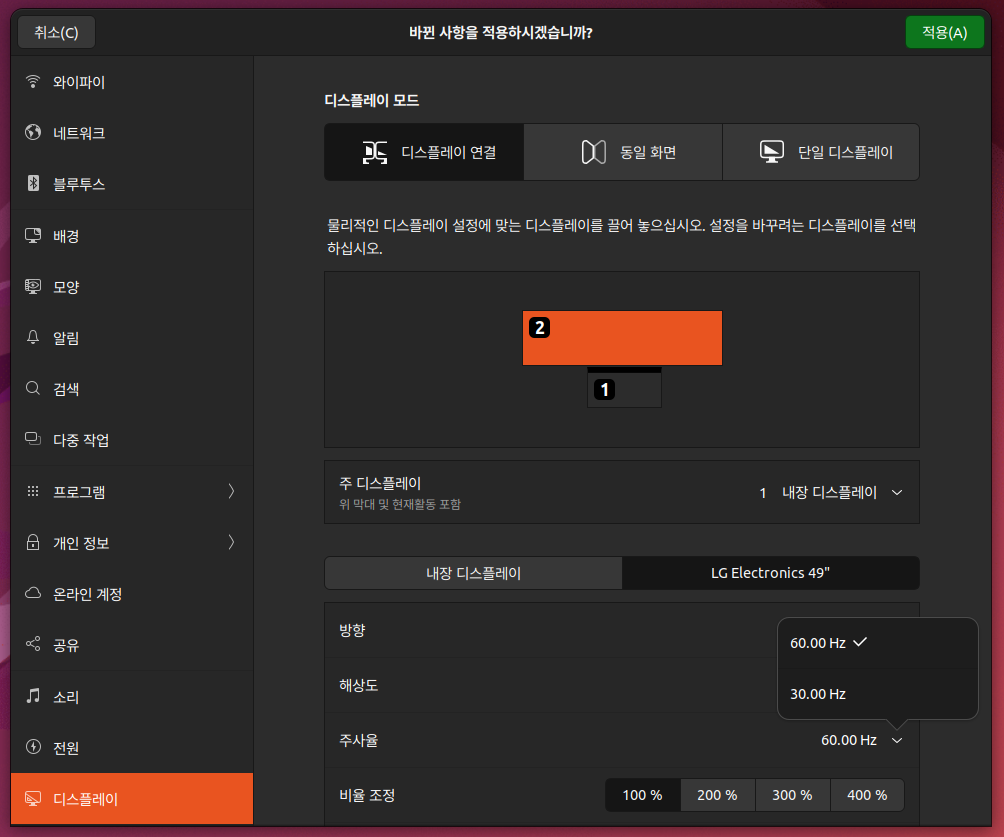Image resolution: width=1004 pixels, height=837 pixels.
Task: Click the bell icon for 알림
Action: click(x=33, y=337)
